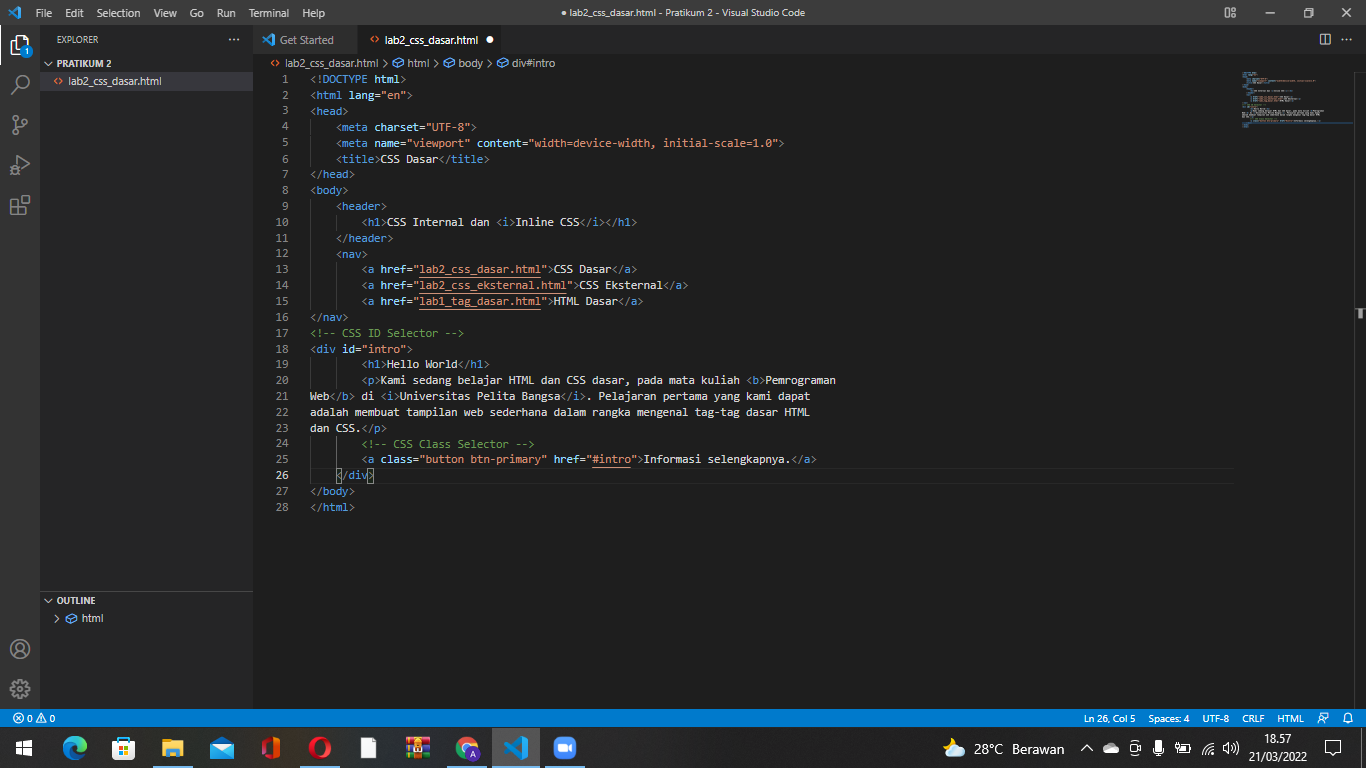Screen dimensions: 1366x768
Task: Collapse the OUTLINE section
Action: [x=48, y=600]
